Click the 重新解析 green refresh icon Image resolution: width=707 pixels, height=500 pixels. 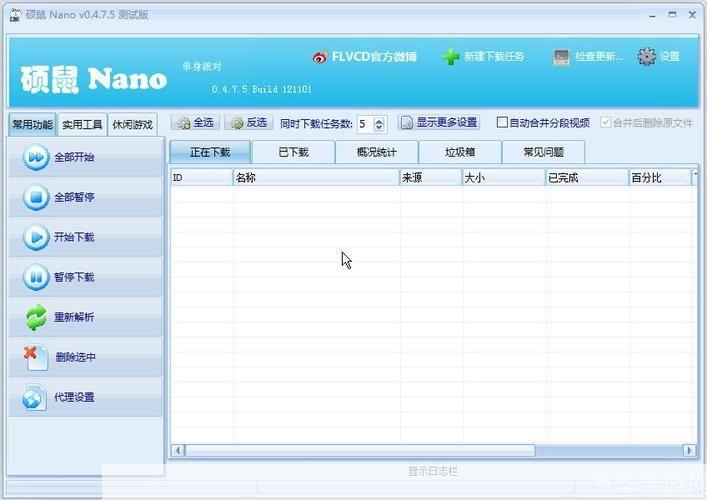pos(36,317)
